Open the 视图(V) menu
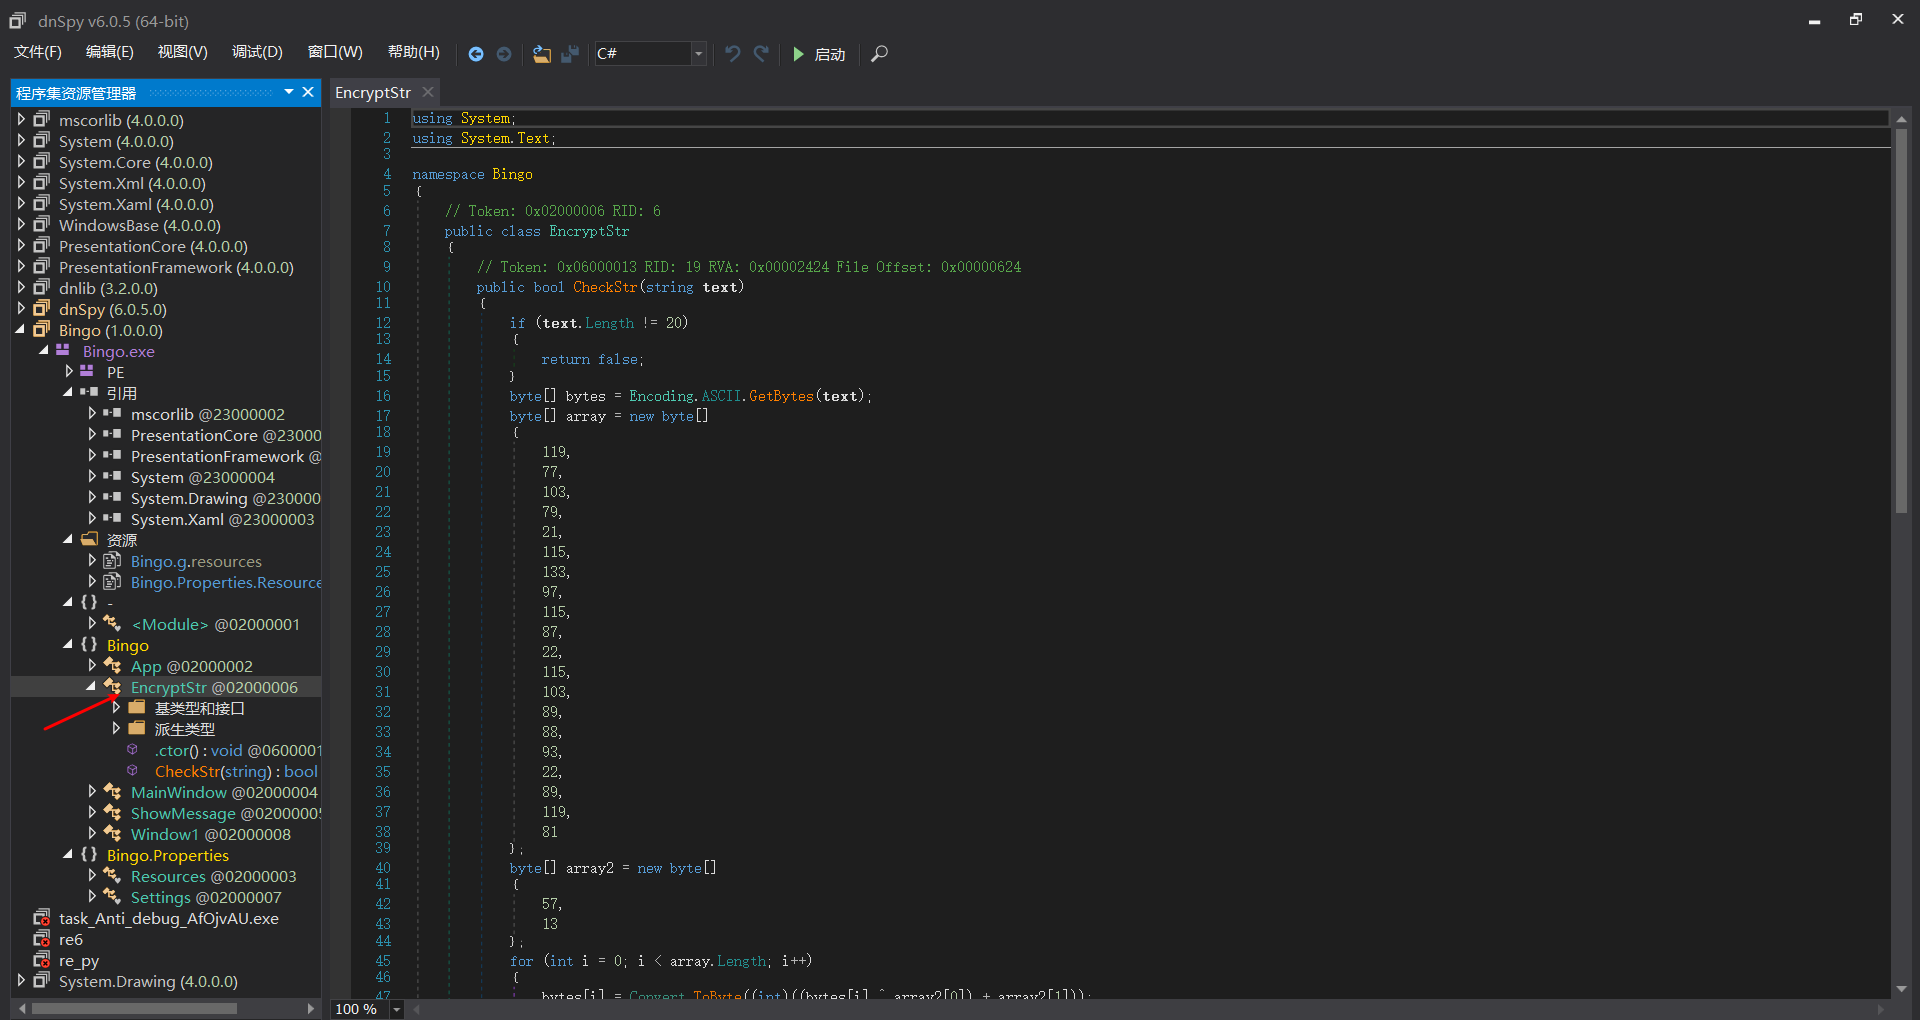Viewport: 1920px width, 1020px height. coord(183,52)
